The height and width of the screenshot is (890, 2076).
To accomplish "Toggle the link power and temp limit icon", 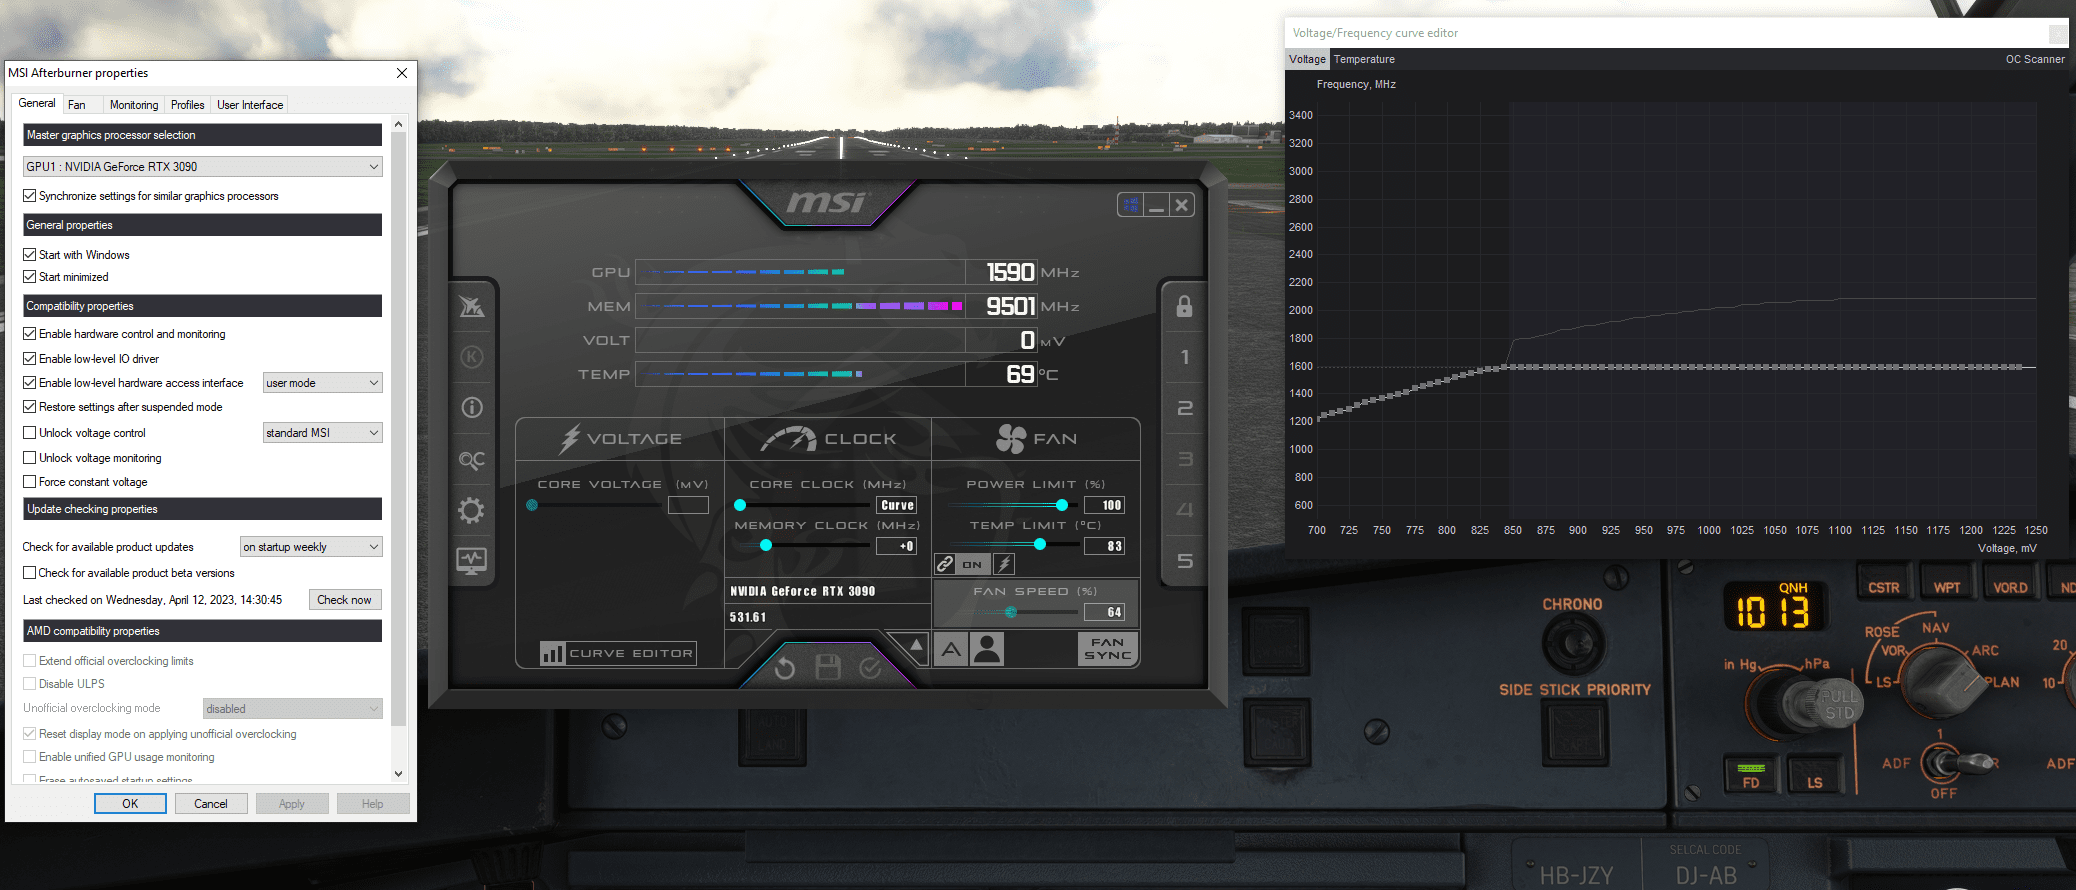I will click(945, 564).
